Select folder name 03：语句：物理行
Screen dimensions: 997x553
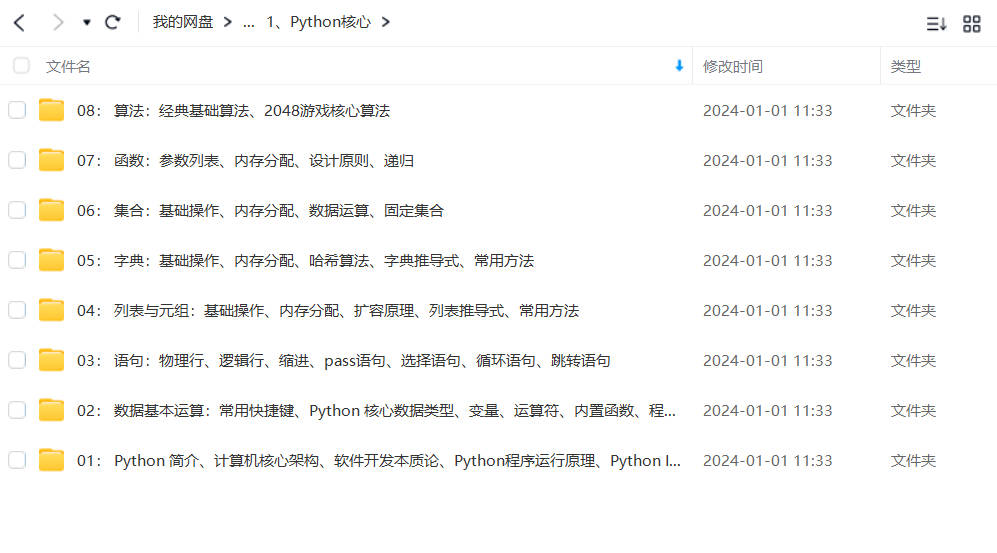coord(343,360)
